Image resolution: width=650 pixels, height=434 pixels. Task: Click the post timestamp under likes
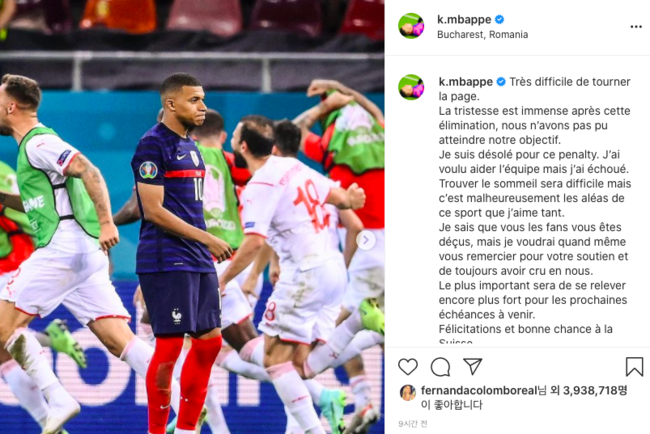tap(412, 424)
